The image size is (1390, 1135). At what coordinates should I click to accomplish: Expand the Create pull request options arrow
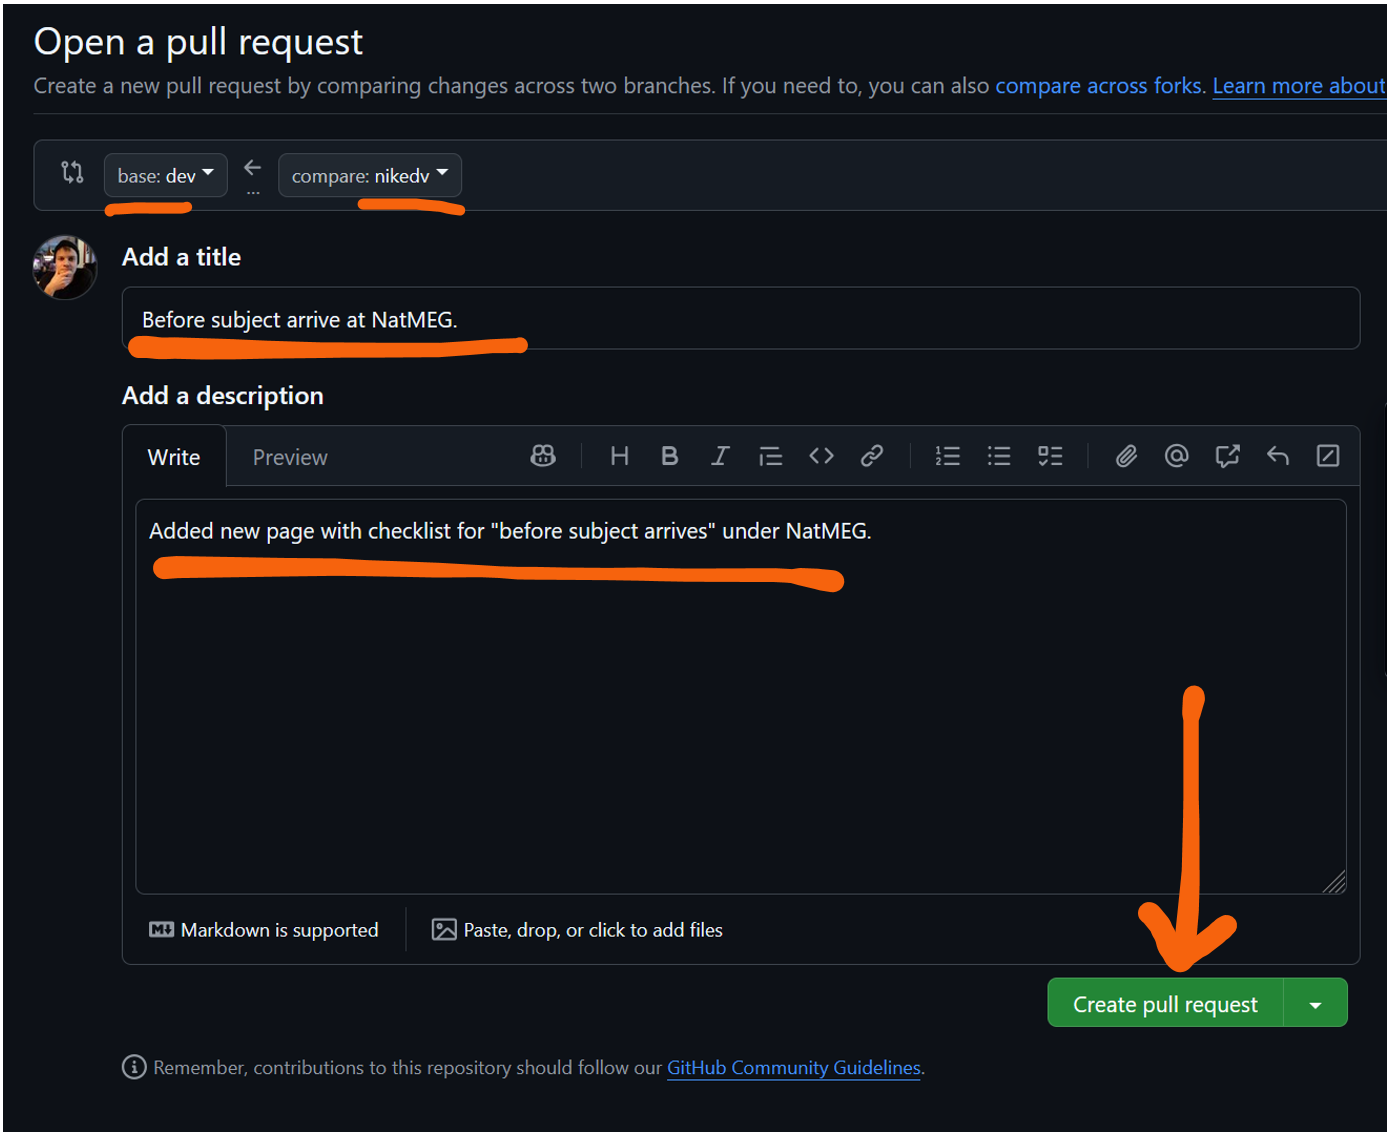(1315, 1004)
